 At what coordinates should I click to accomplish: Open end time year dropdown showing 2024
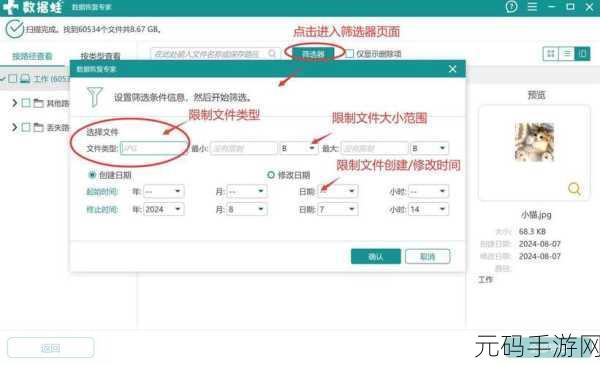(163, 209)
